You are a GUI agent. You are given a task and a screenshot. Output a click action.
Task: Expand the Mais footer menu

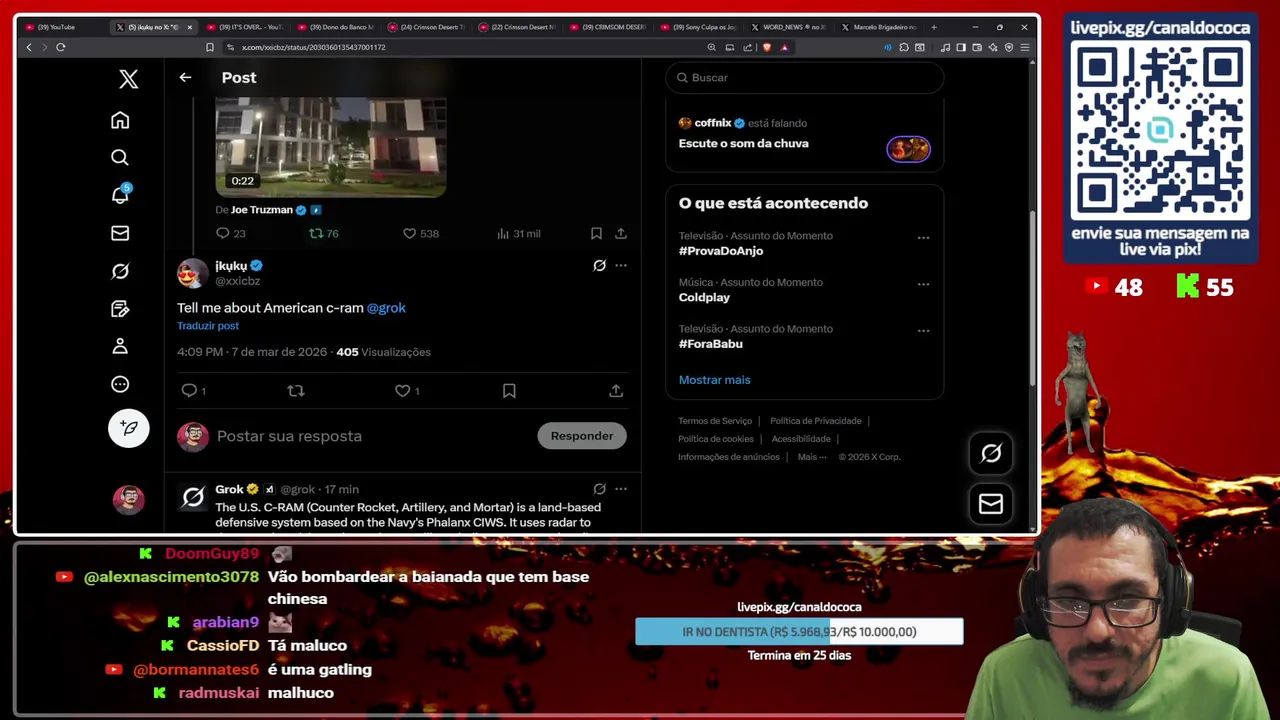[x=812, y=457]
